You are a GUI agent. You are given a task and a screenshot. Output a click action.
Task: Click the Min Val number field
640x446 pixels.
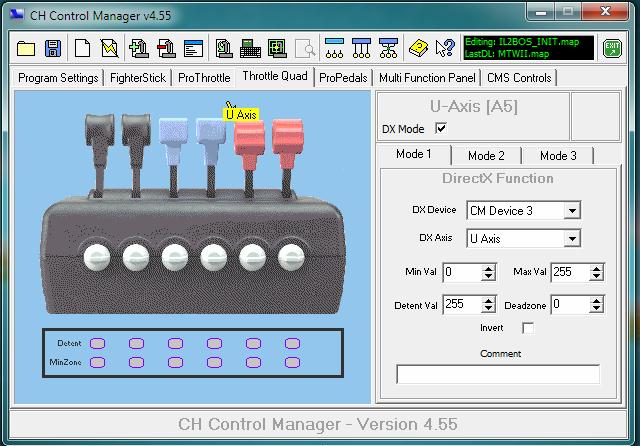click(462, 272)
